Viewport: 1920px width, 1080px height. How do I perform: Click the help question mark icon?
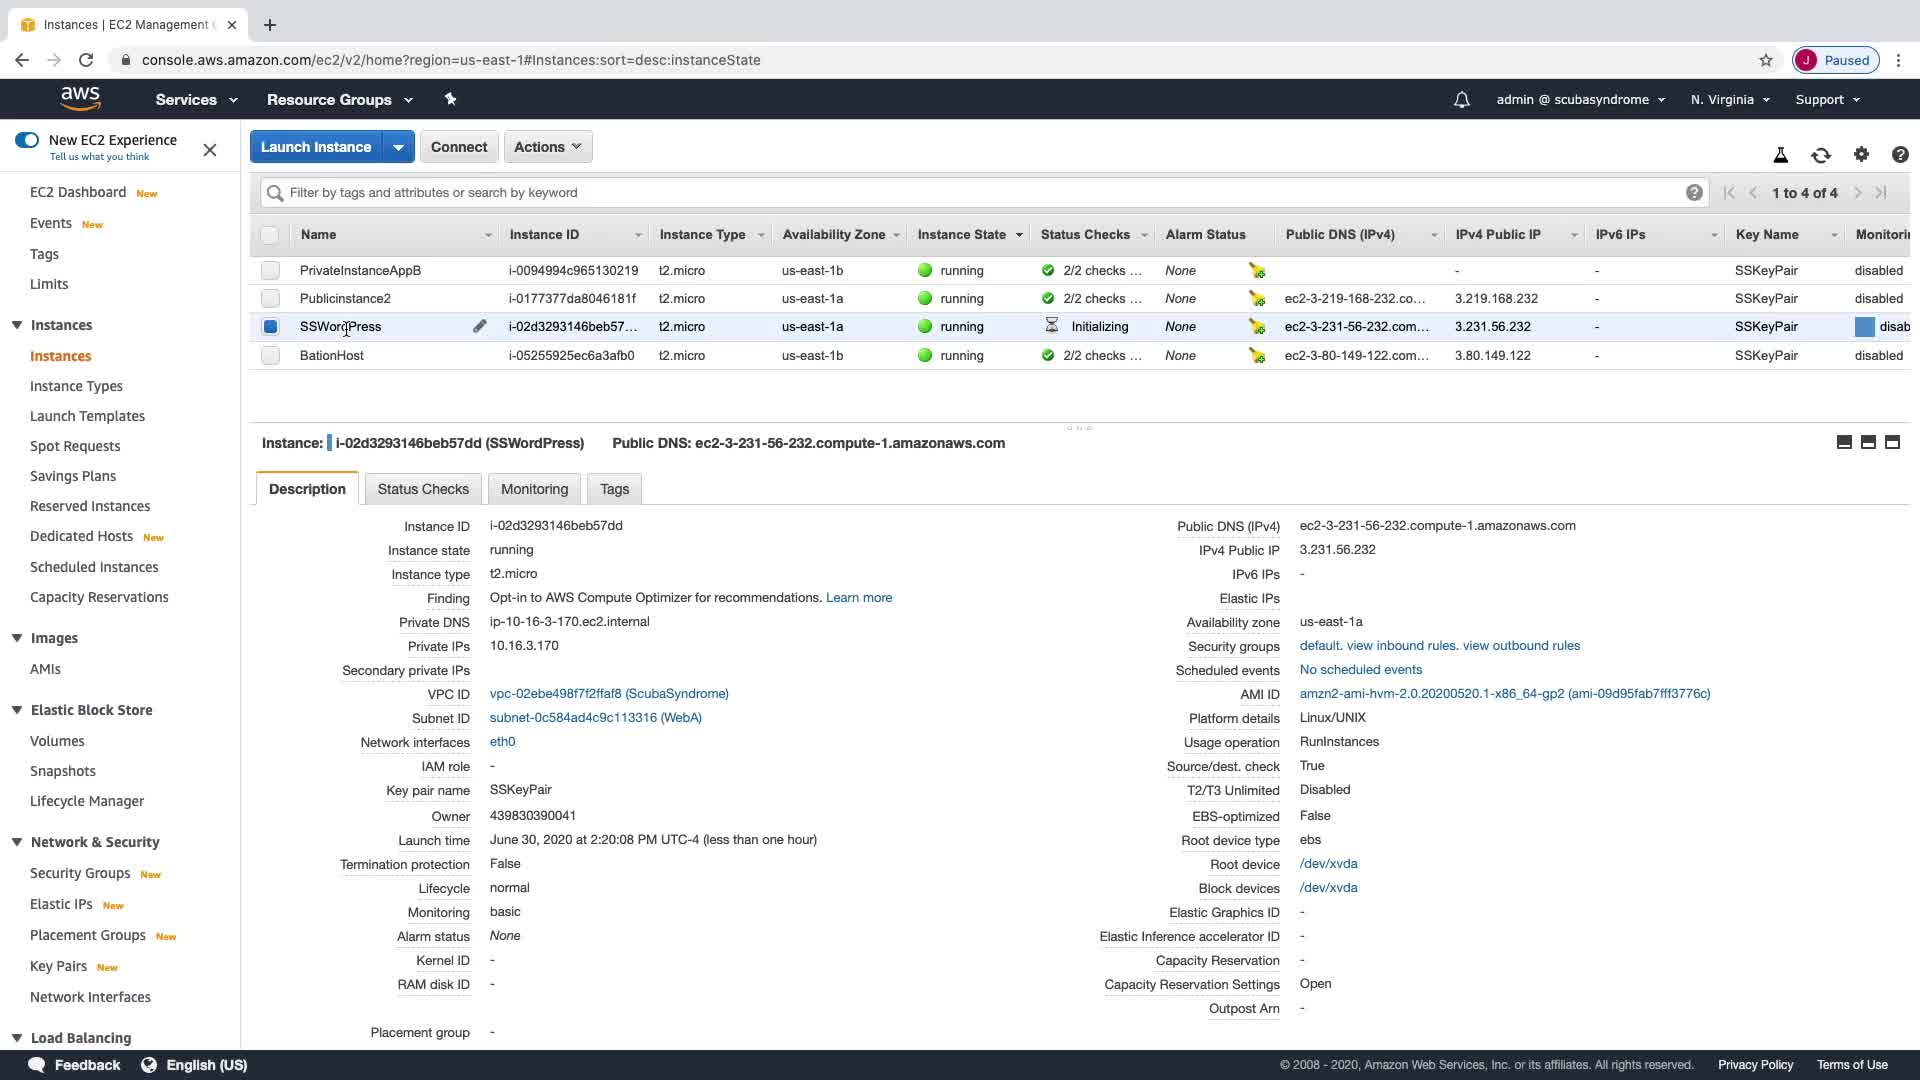[1899, 154]
